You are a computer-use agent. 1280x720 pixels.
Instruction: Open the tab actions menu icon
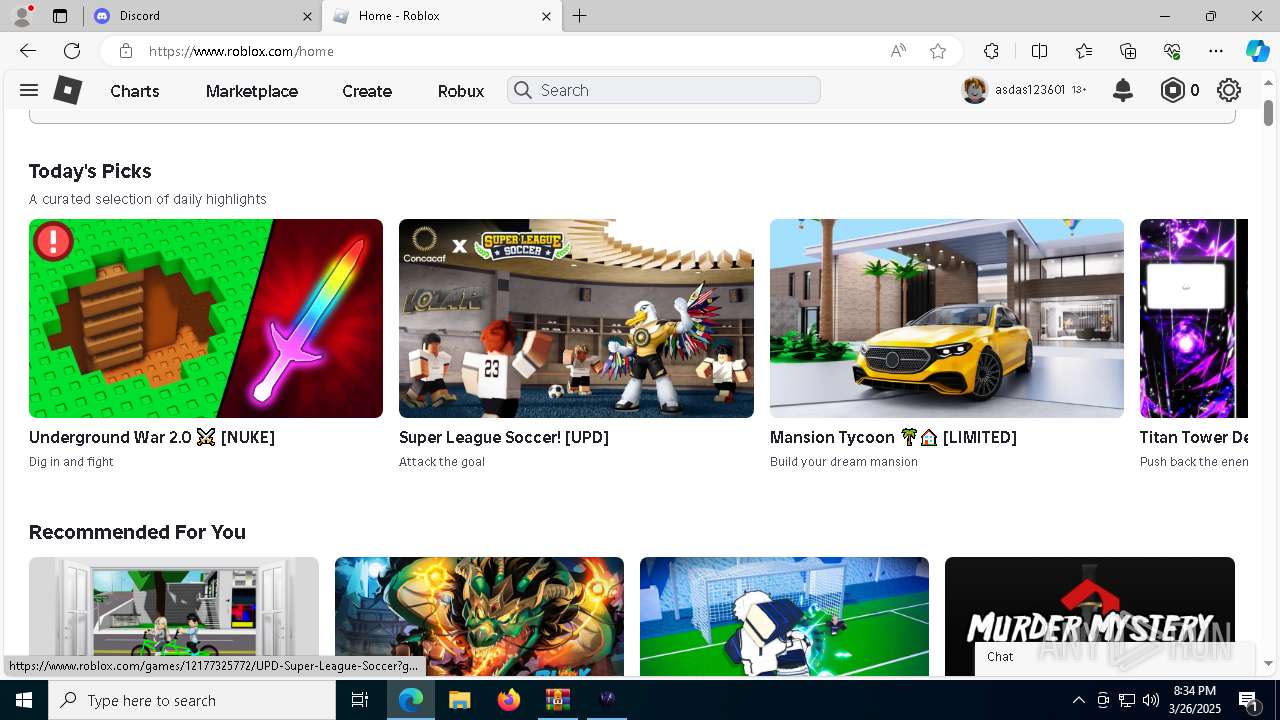coord(60,16)
